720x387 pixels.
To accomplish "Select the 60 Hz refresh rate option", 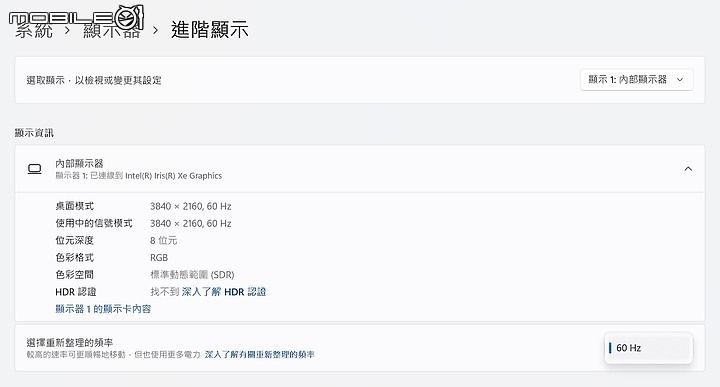I will pyautogui.click(x=648, y=348).
